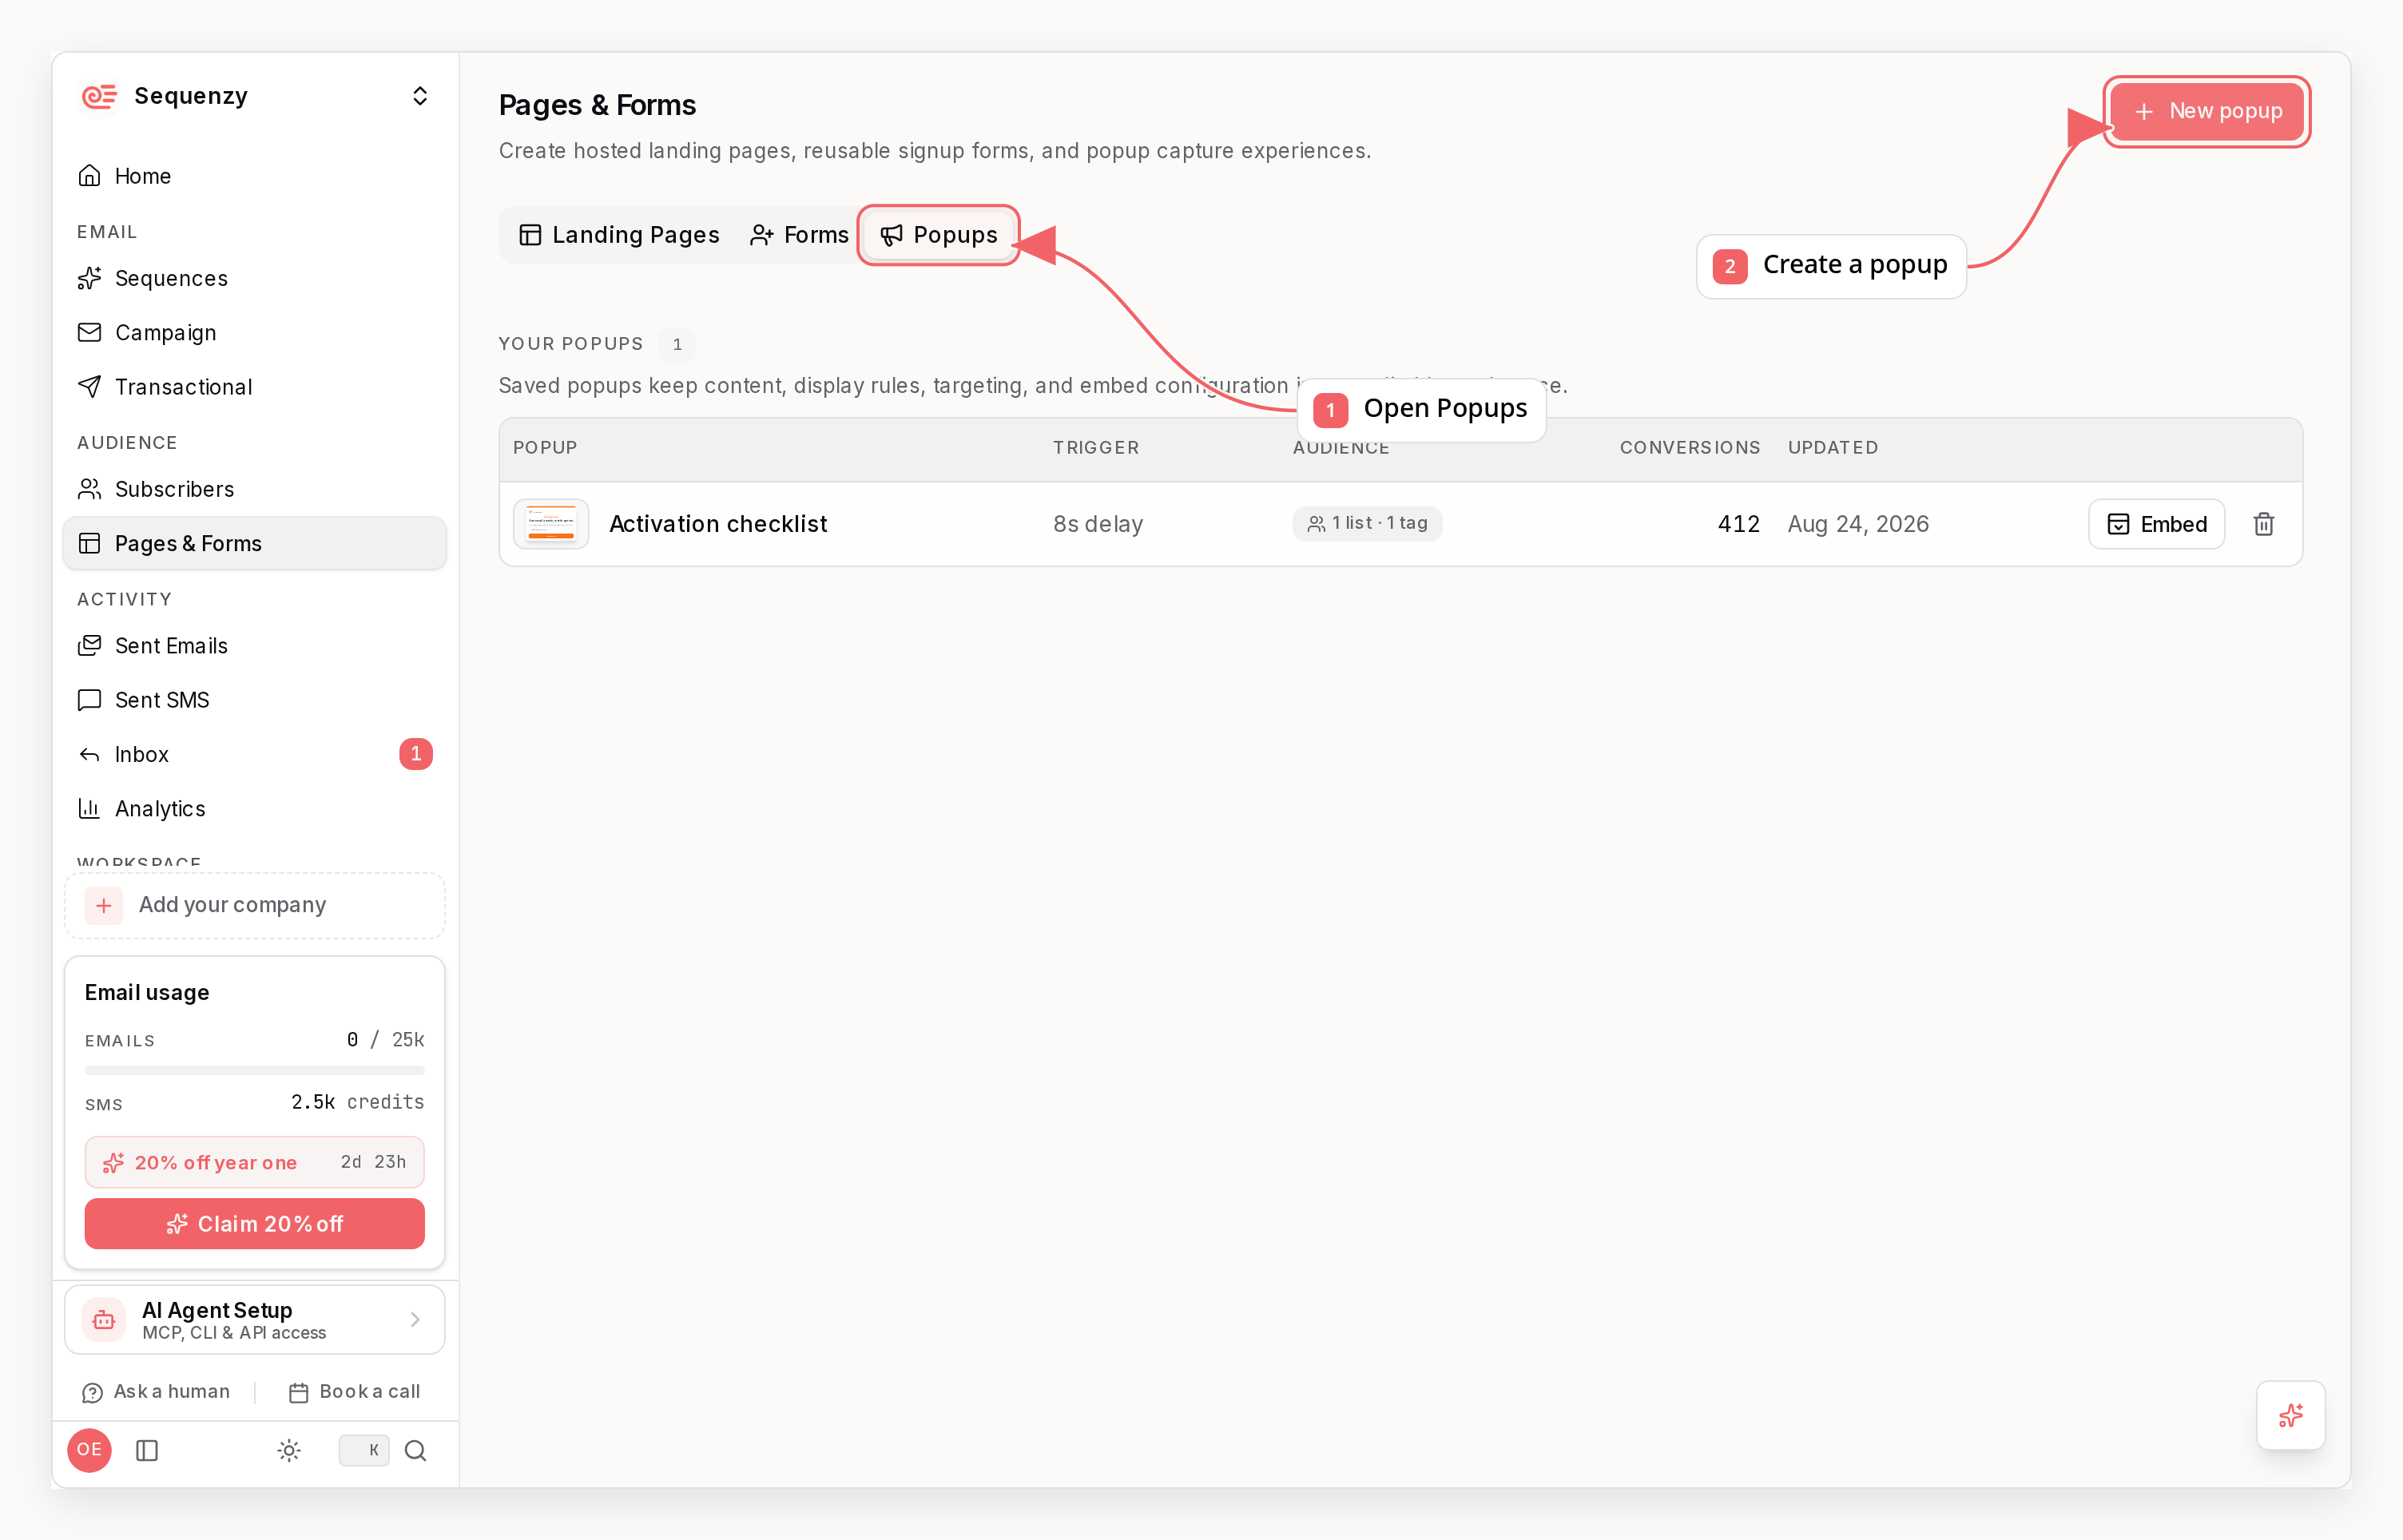Click the 412 conversions value
The image size is (2403, 1540).
click(1739, 524)
